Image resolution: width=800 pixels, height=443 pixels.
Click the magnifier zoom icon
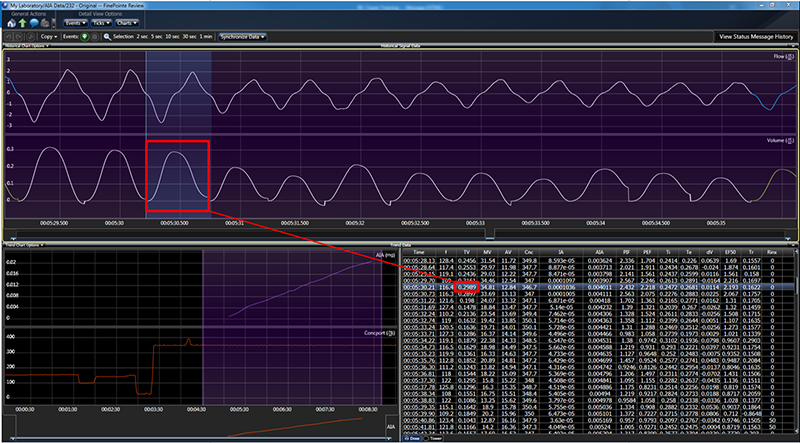pos(107,37)
